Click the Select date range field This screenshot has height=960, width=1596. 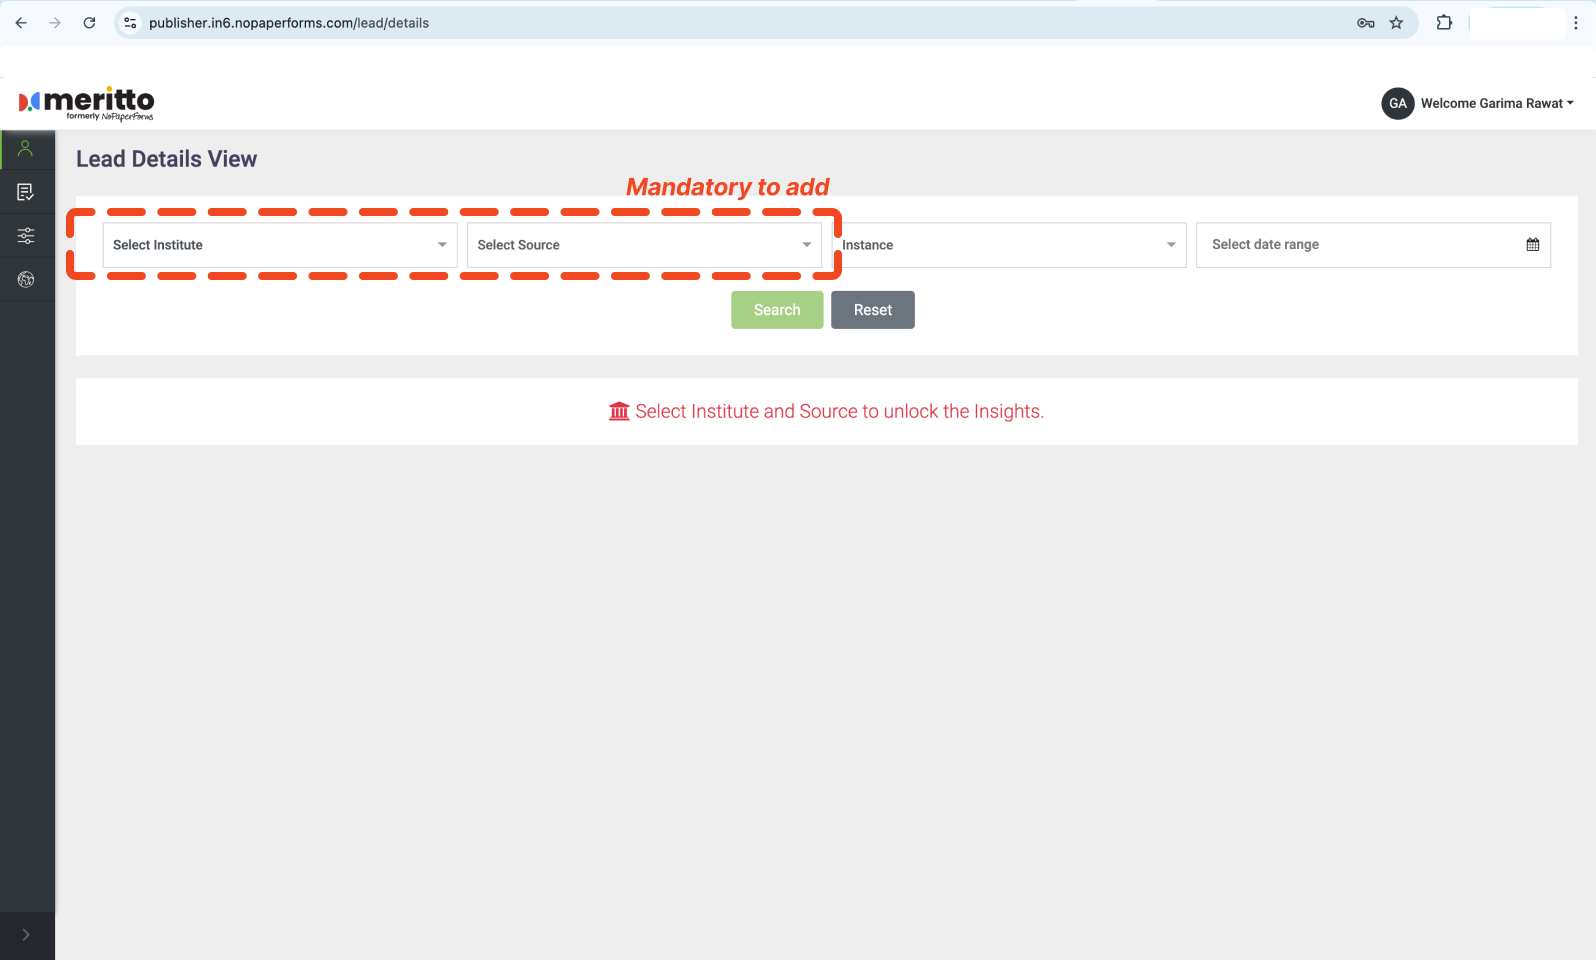(x=1360, y=245)
